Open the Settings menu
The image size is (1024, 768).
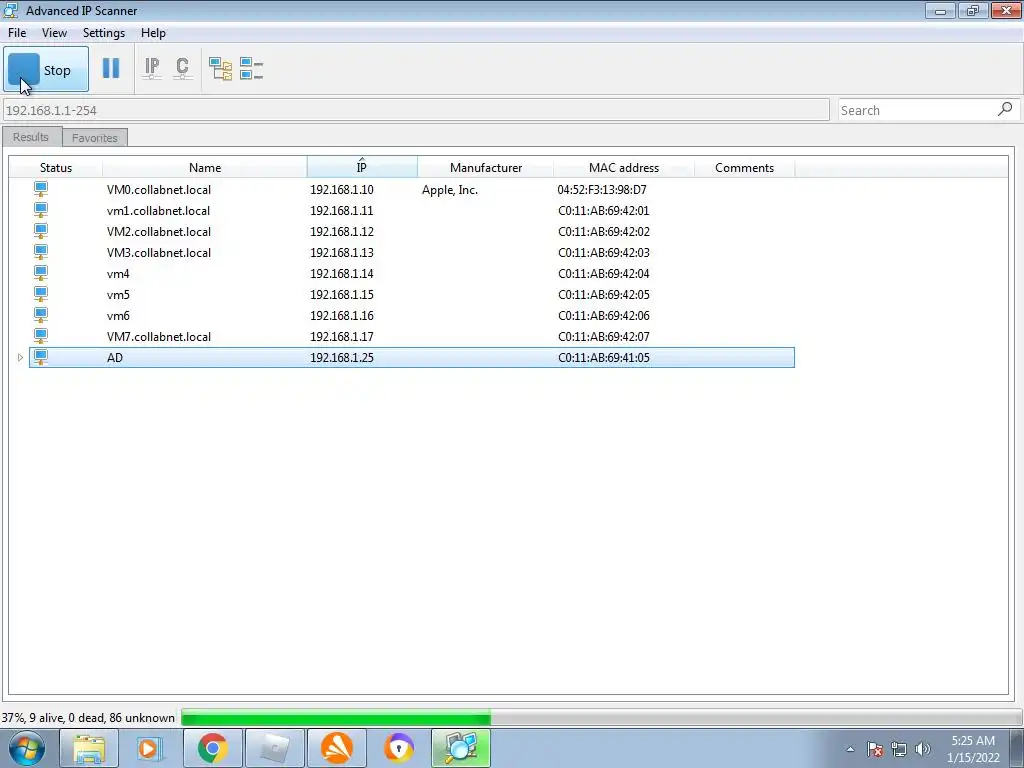click(104, 33)
